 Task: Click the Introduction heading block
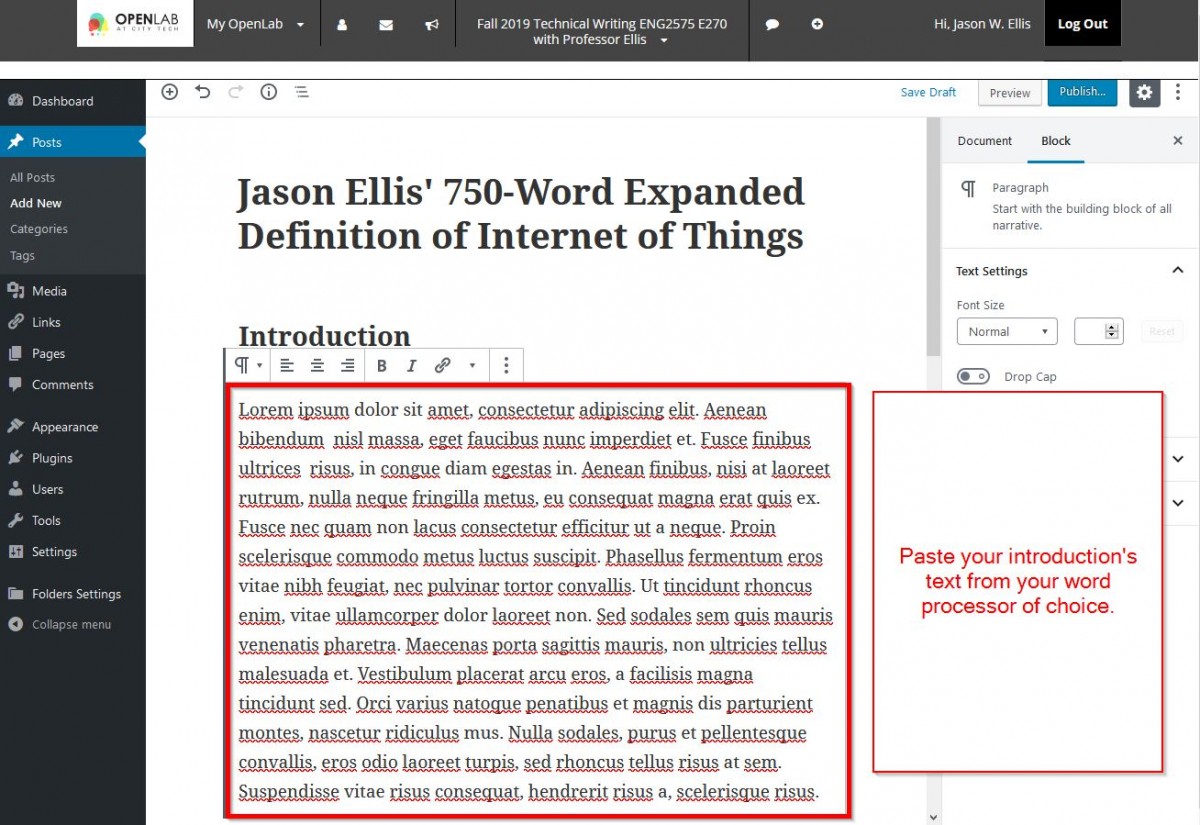pyautogui.click(x=324, y=334)
